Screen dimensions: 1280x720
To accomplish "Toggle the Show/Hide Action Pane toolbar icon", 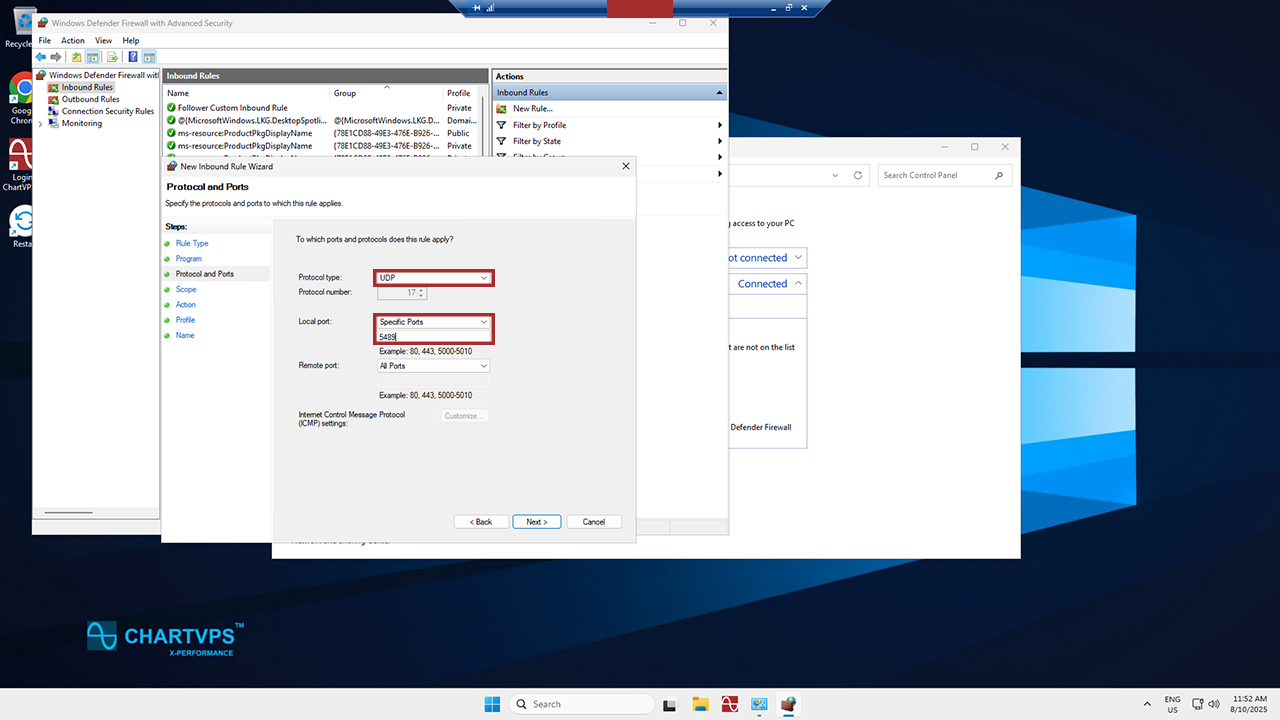I will pyautogui.click(x=149, y=57).
